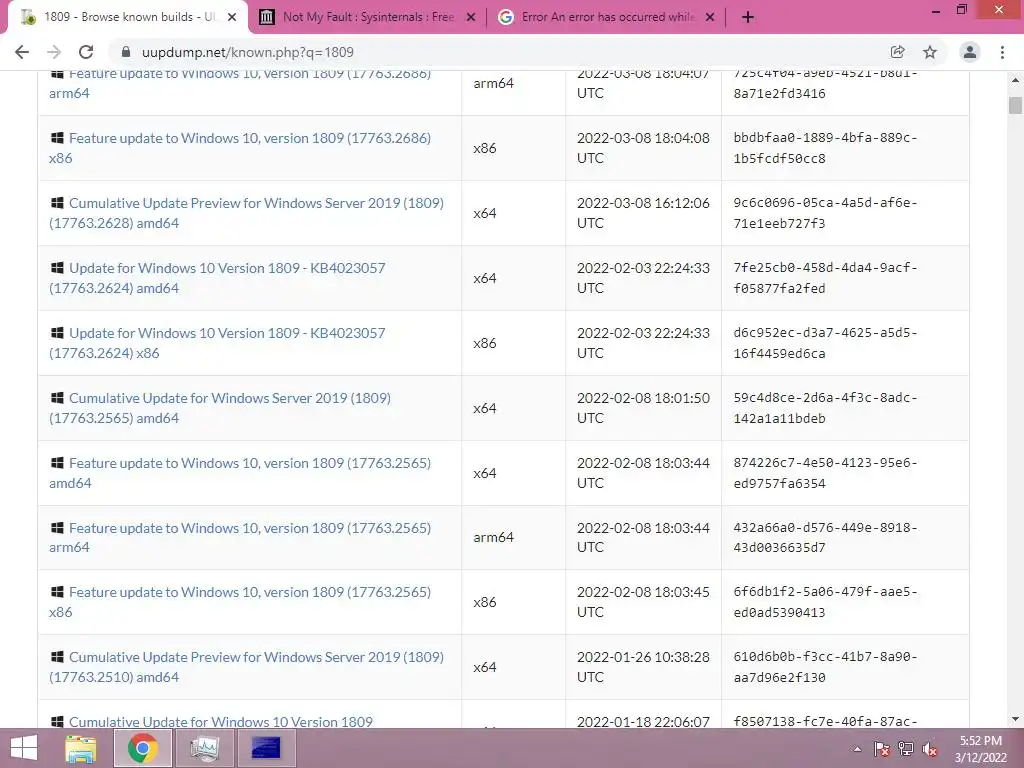Viewport: 1024px width, 768px height.
Task: Click the uupdump.net address field
Action: [x=496, y=52]
